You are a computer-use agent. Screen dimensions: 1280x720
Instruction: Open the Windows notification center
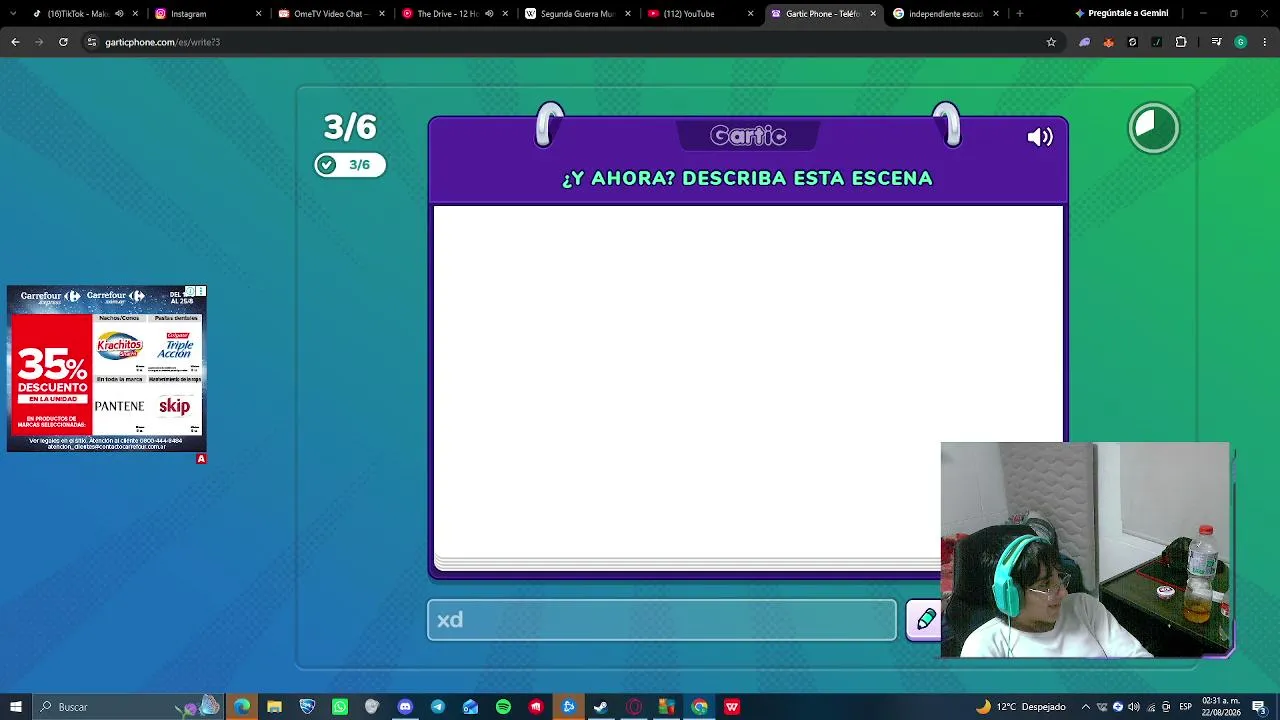pyautogui.click(x=1259, y=707)
